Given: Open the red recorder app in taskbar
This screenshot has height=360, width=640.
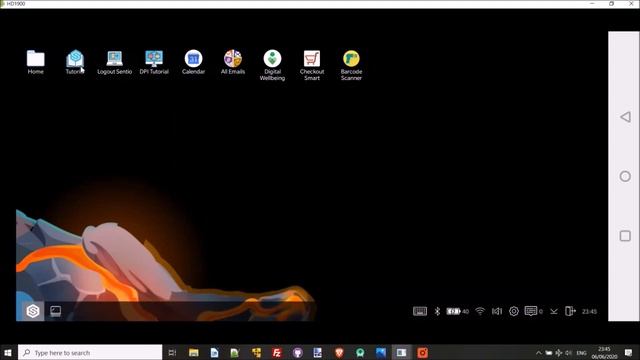Looking at the screenshot, I should click(x=422, y=352).
